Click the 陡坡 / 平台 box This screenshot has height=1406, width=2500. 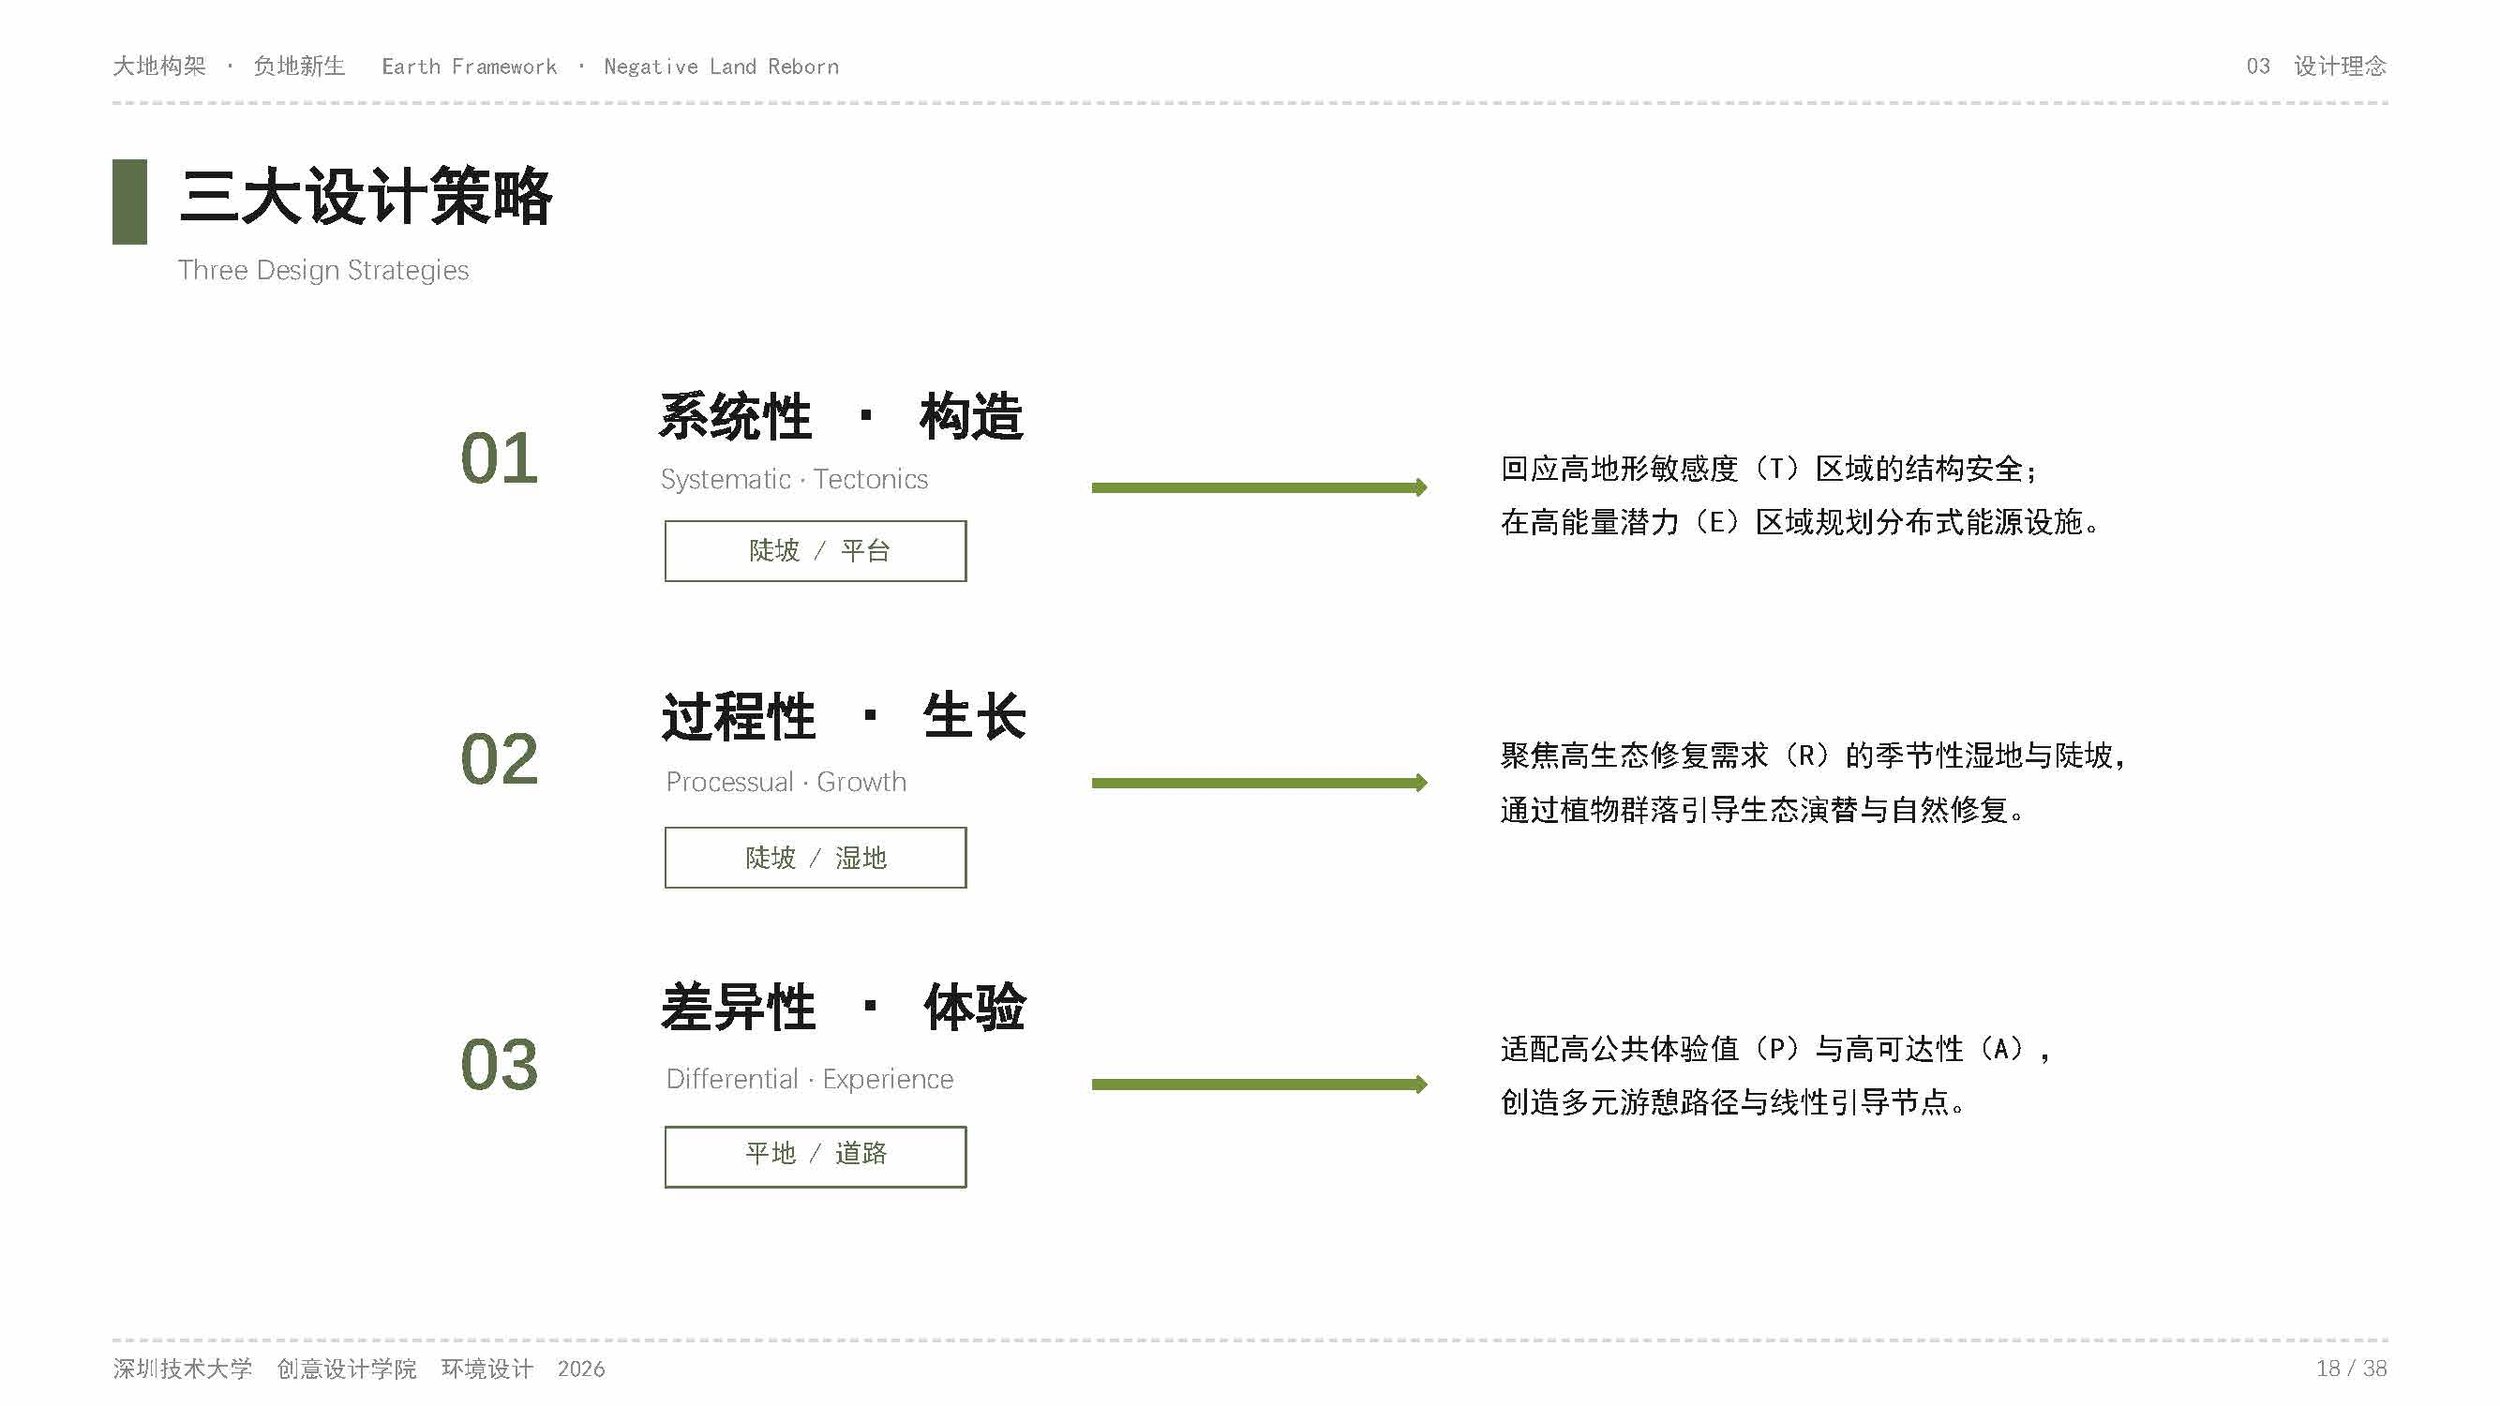click(815, 551)
